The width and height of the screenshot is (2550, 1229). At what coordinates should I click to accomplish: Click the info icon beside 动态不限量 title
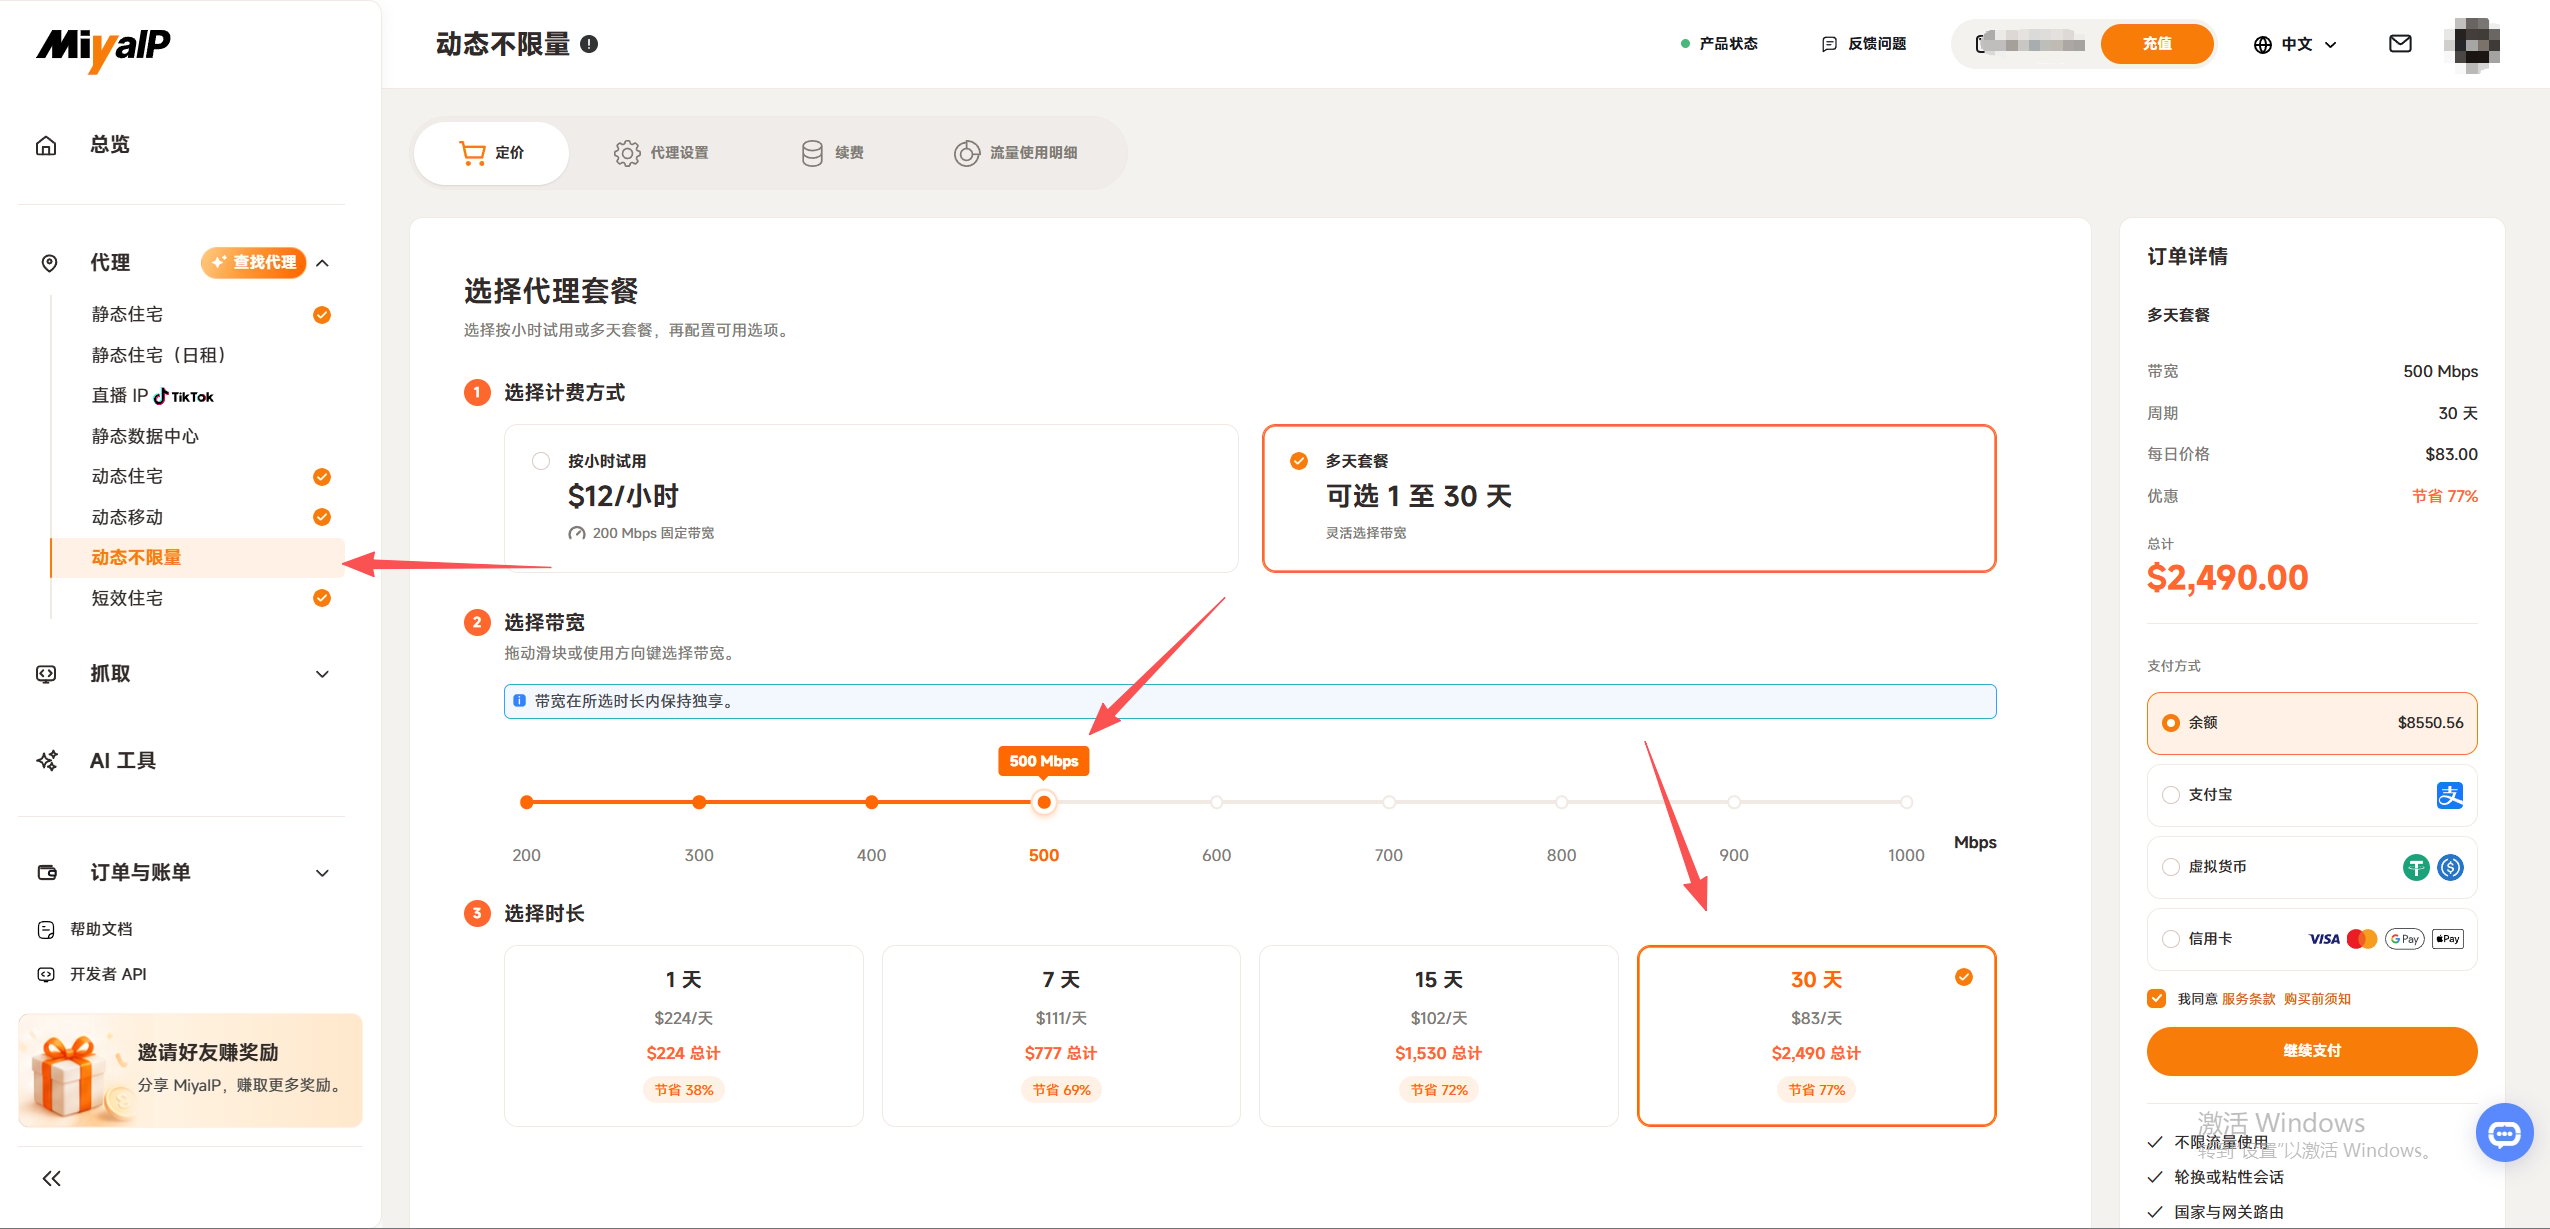click(589, 44)
